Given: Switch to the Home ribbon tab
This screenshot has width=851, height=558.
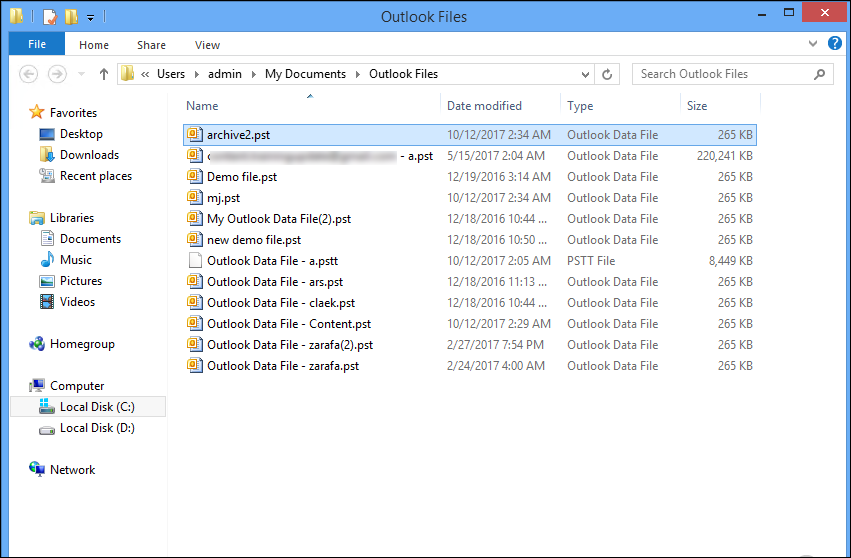Looking at the screenshot, I should point(94,45).
